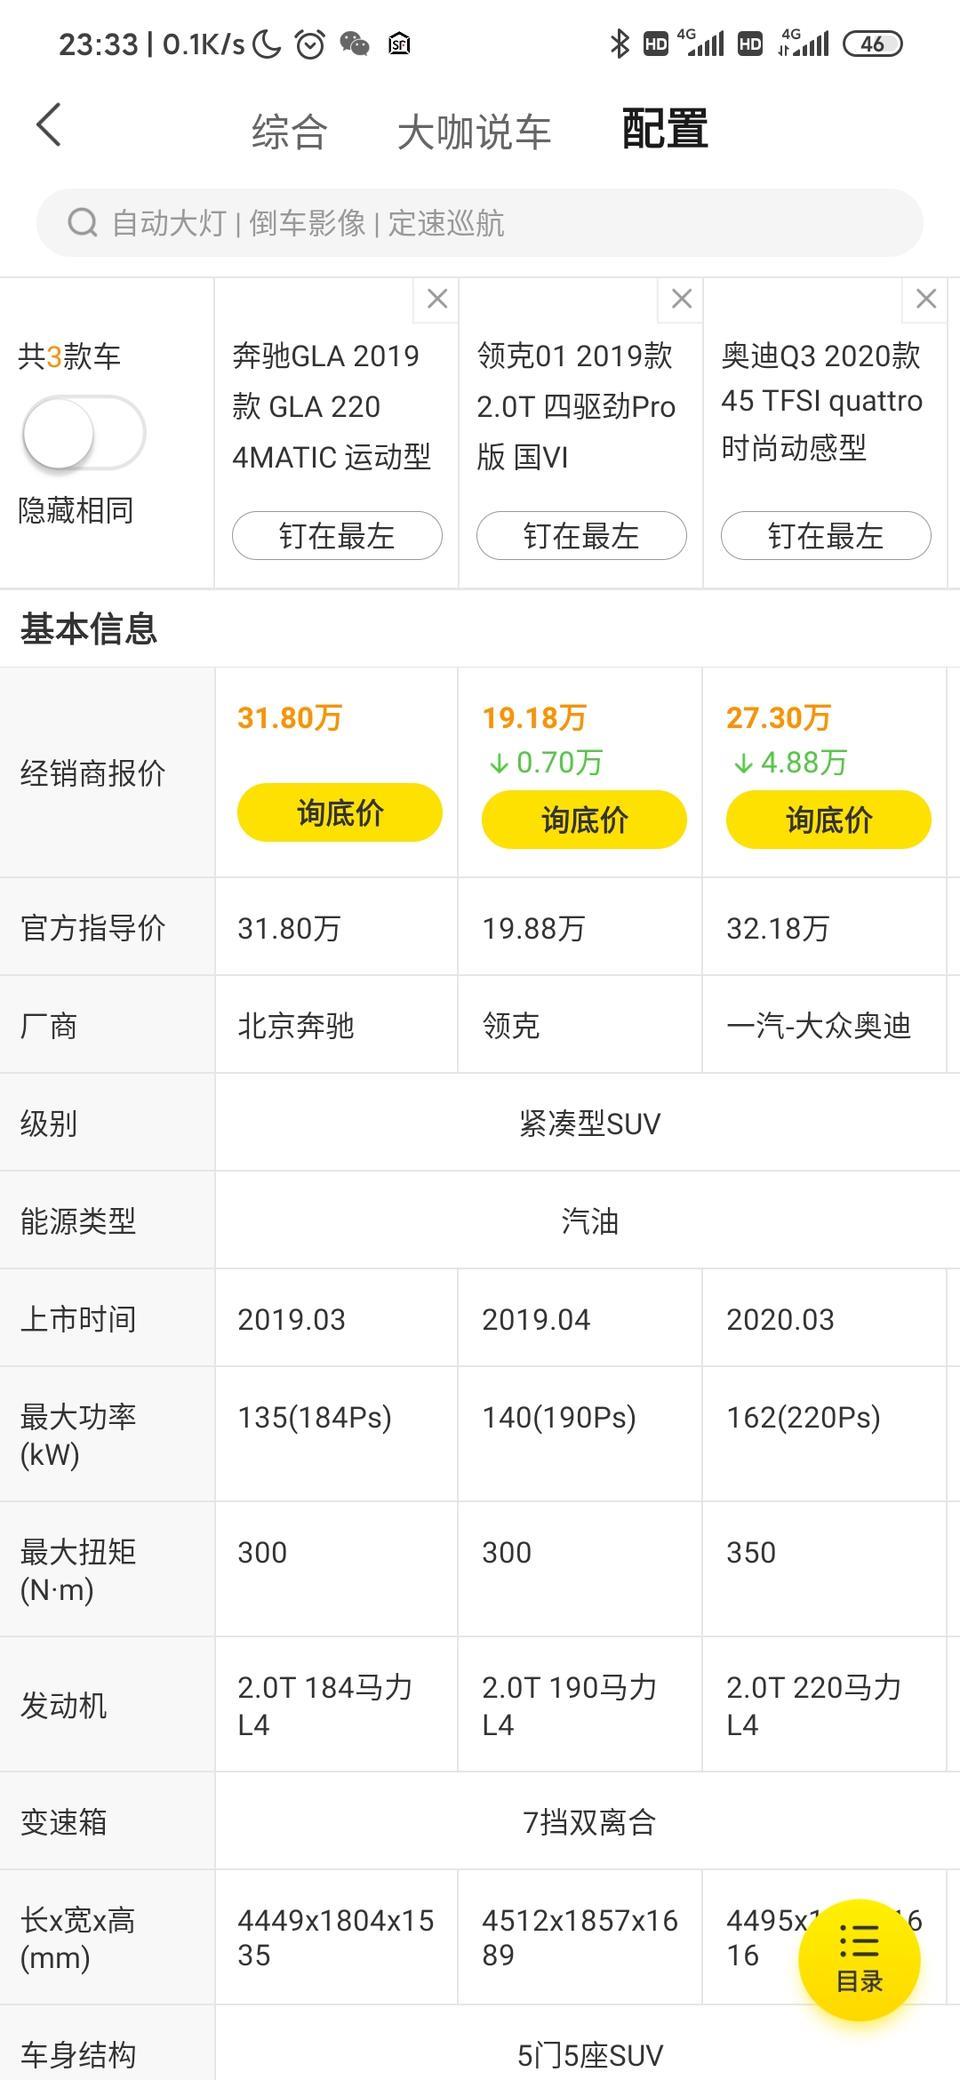960x2080 pixels.
Task: Tap the do-not-disturb moon icon
Action: pyautogui.click(x=266, y=44)
